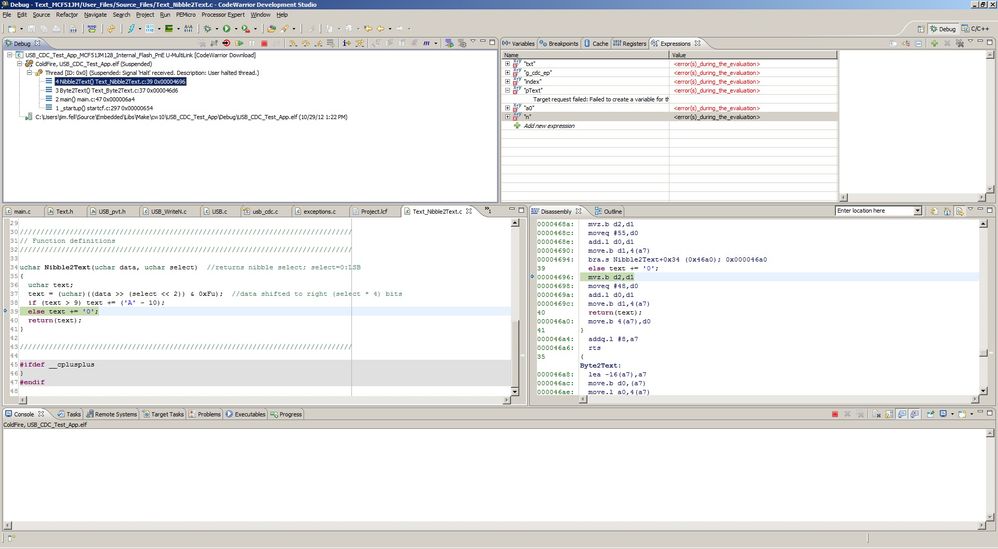This screenshot has width=998, height=549.
Task: Switch to the C/C++ perspective
Action: pyautogui.click(x=977, y=29)
